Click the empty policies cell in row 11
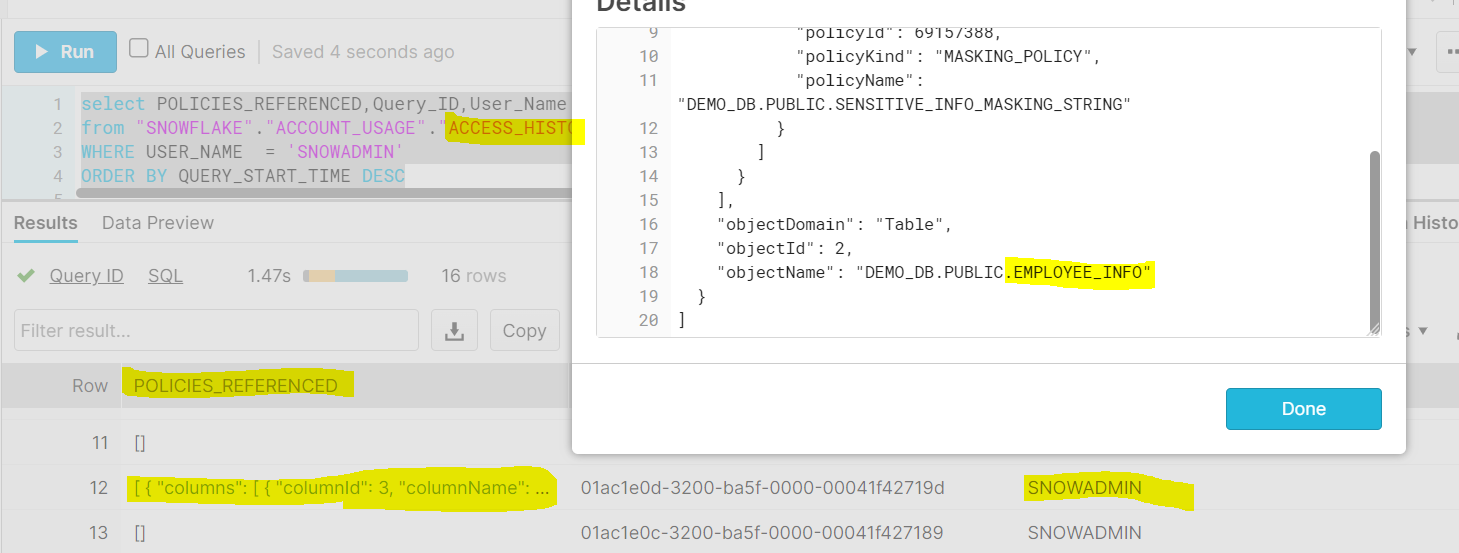Image resolution: width=1459 pixels, height=553 pixels. (140, 441)
